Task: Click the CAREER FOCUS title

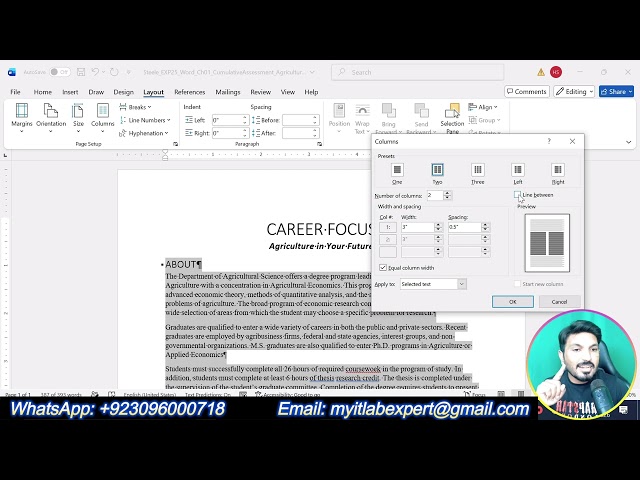Action: pyautogui.click(x=319, y=229)
